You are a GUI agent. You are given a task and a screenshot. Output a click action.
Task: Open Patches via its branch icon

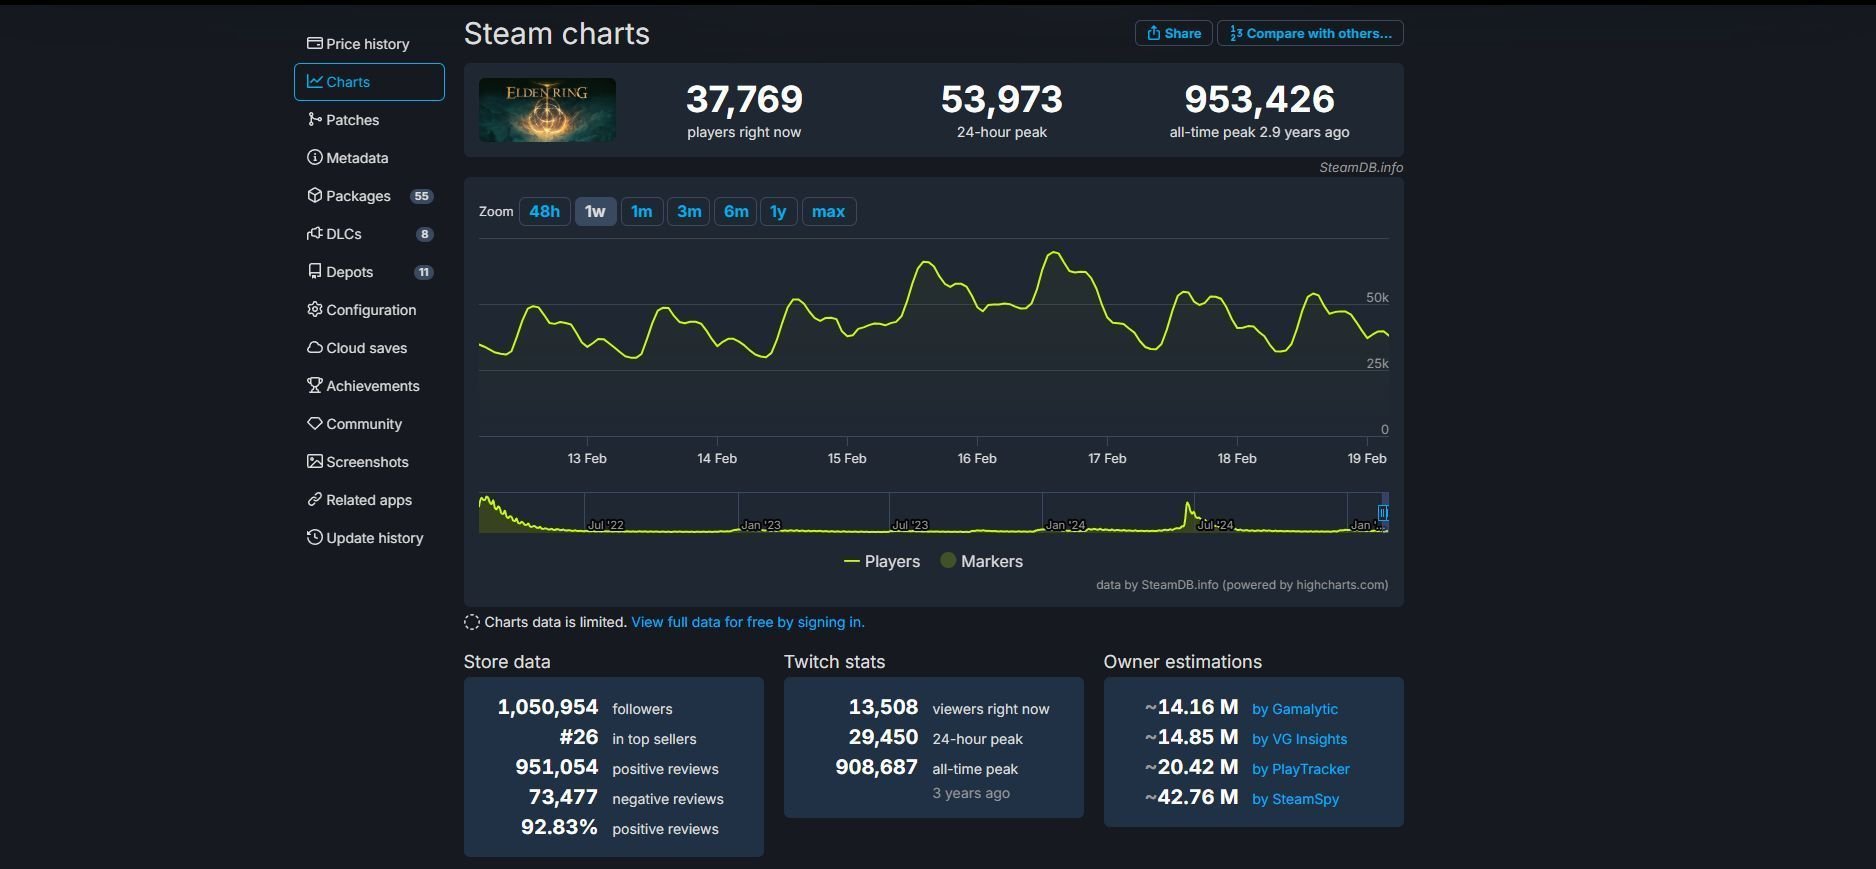pos(314,119)
